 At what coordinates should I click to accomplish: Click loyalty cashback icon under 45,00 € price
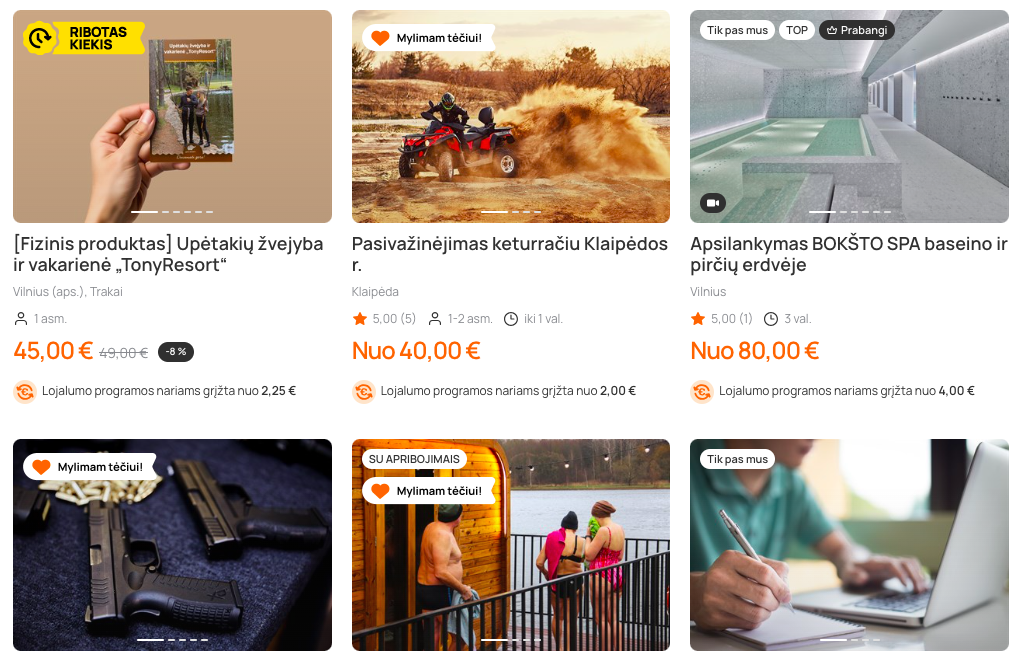[x=25, y=392]
